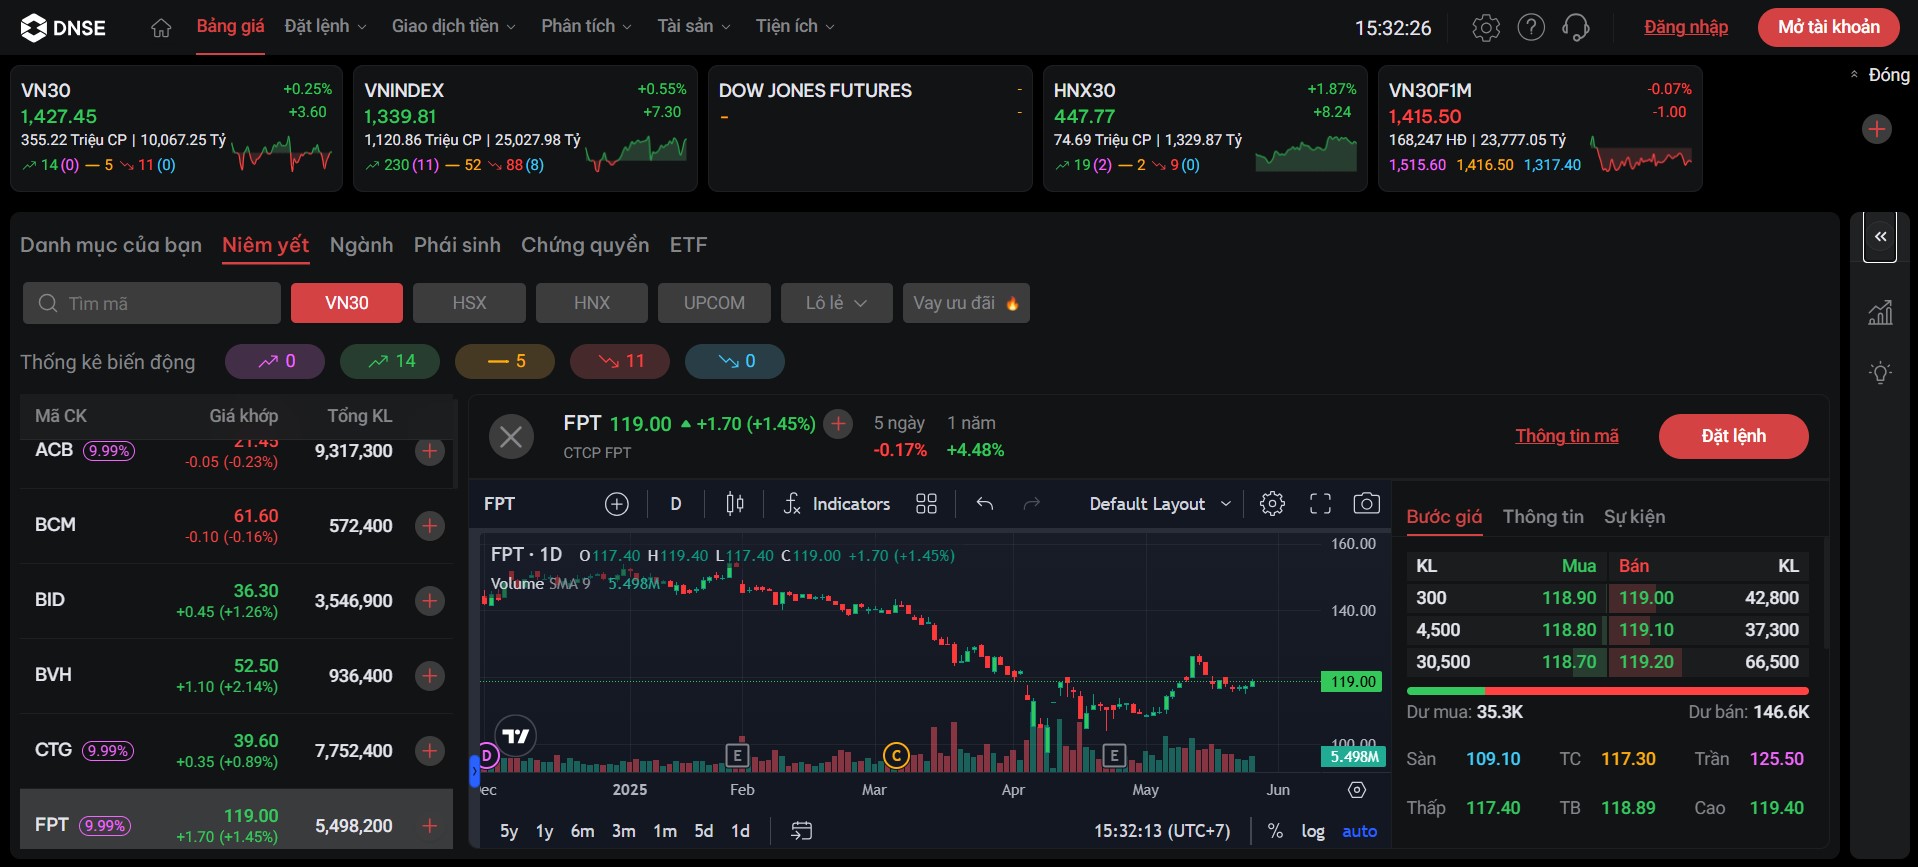Viewport: 1918px width, 867px height.
Task: Expand the Phân tích menu
Action: pos(587,27)
